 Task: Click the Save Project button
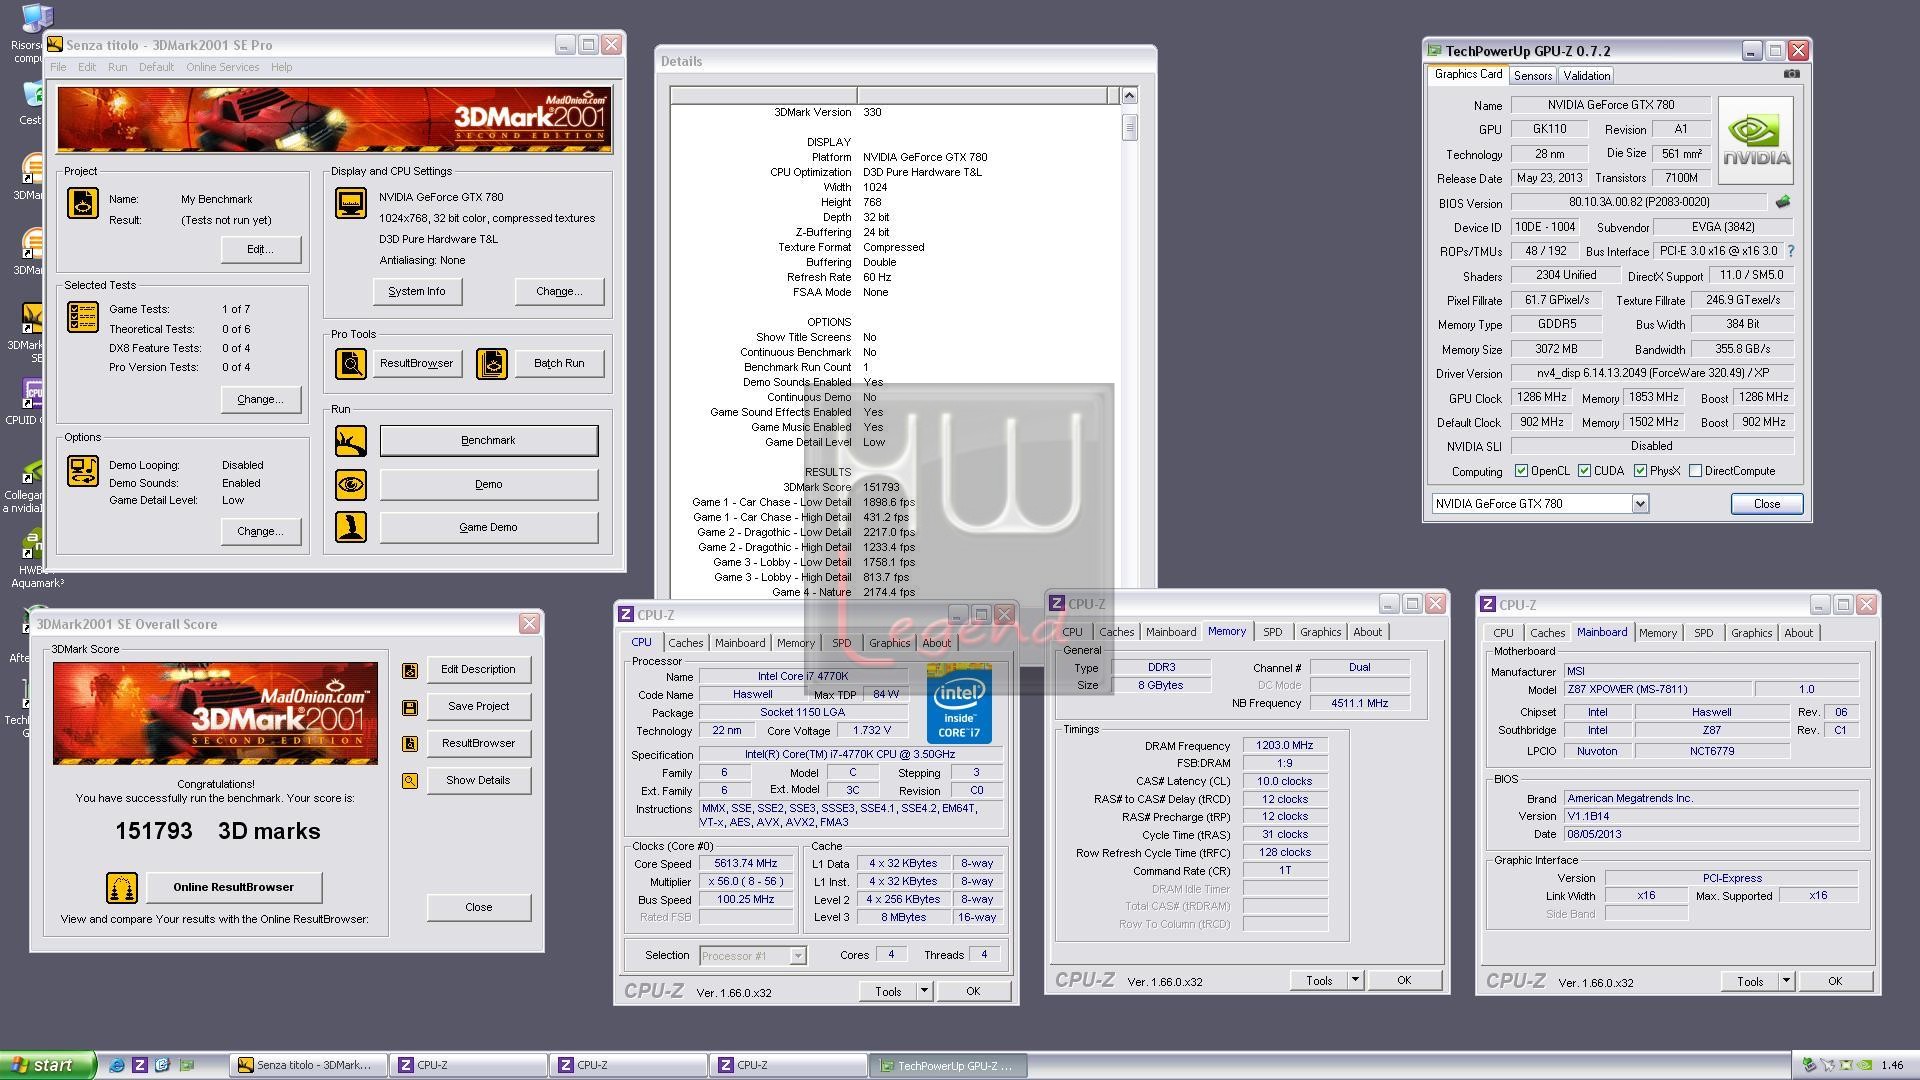(478, 706)
